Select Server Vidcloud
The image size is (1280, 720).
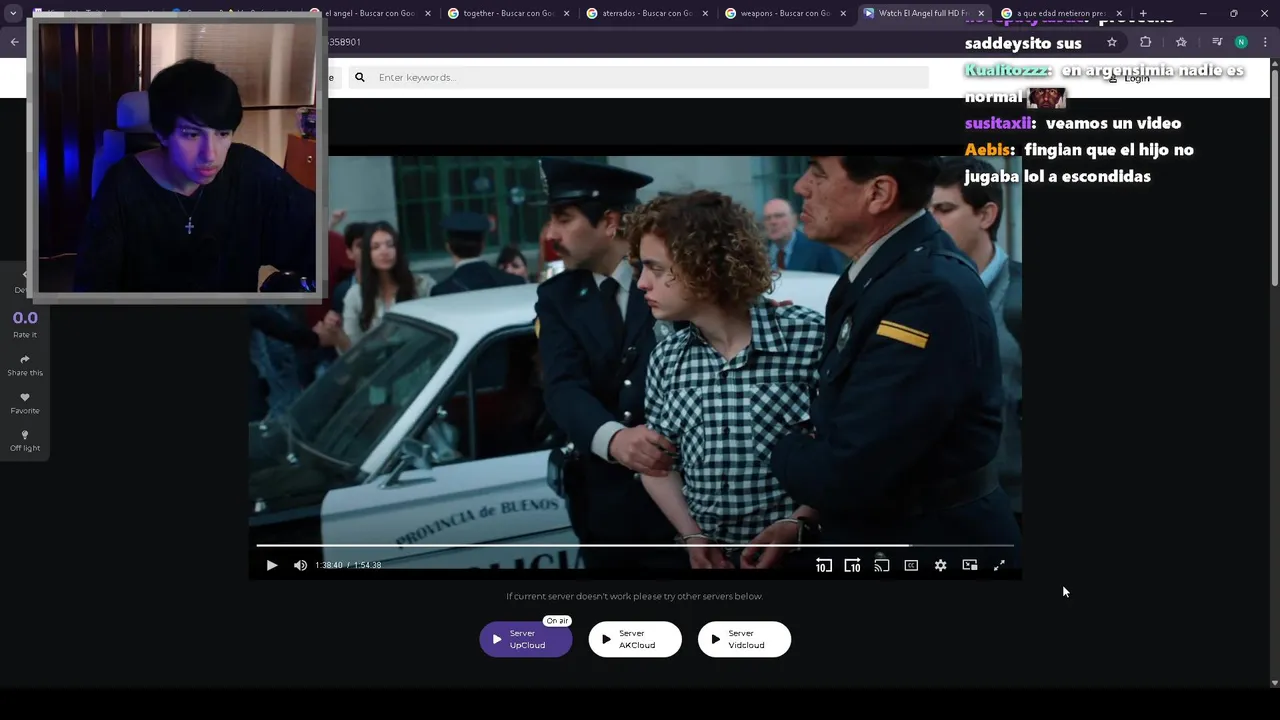(744, 639)
